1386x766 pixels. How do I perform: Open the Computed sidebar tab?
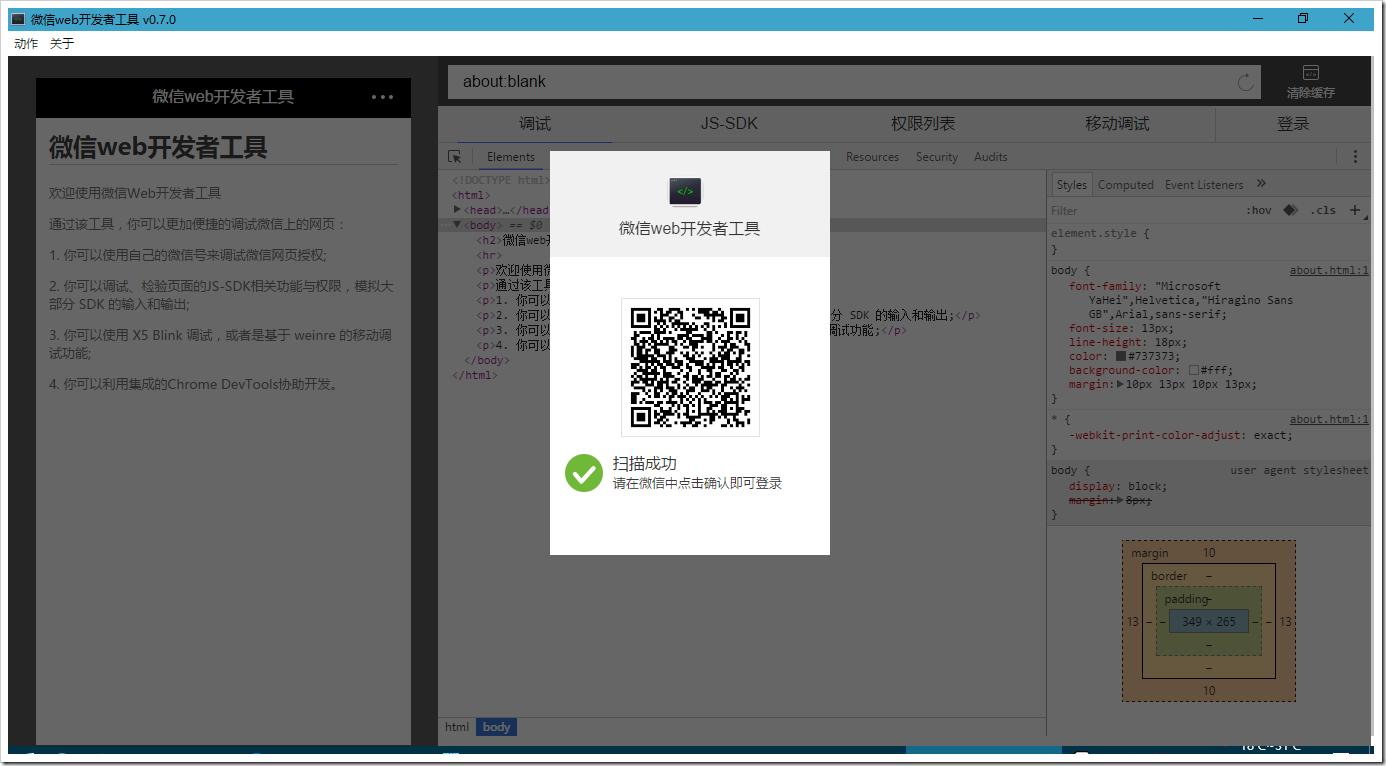pos(1126,185)
